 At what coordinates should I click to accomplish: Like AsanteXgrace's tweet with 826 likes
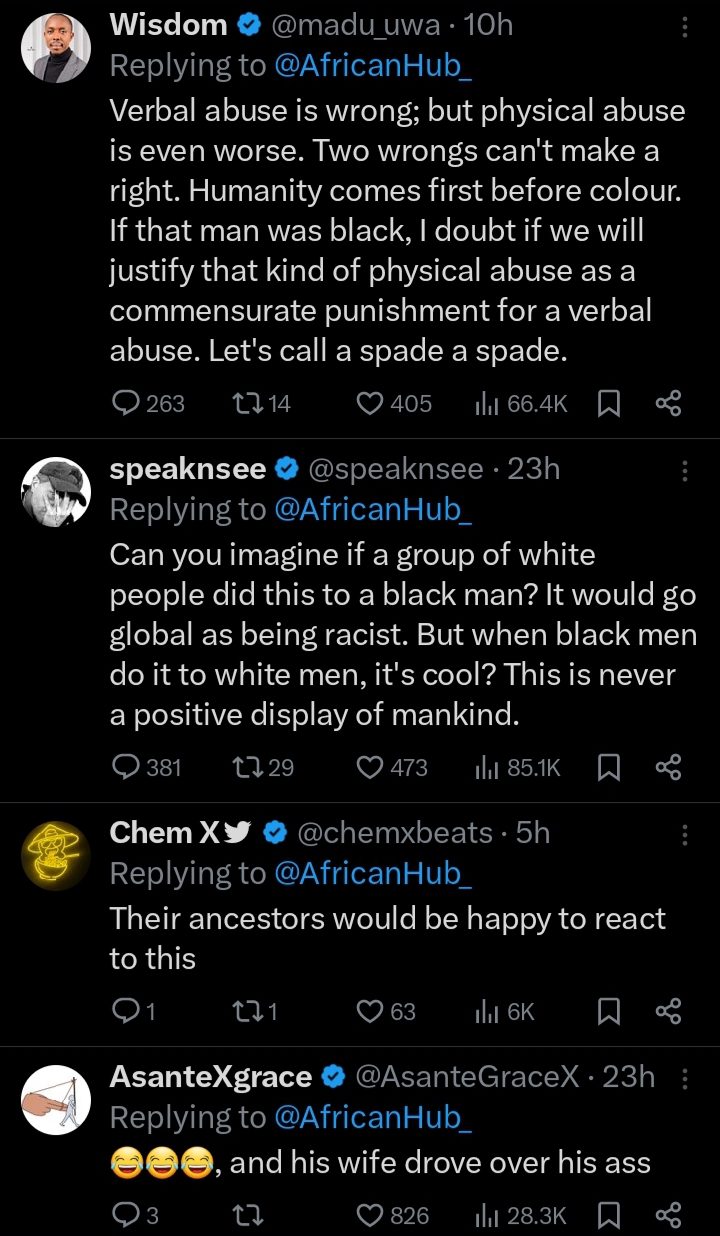pos(371,1215)
